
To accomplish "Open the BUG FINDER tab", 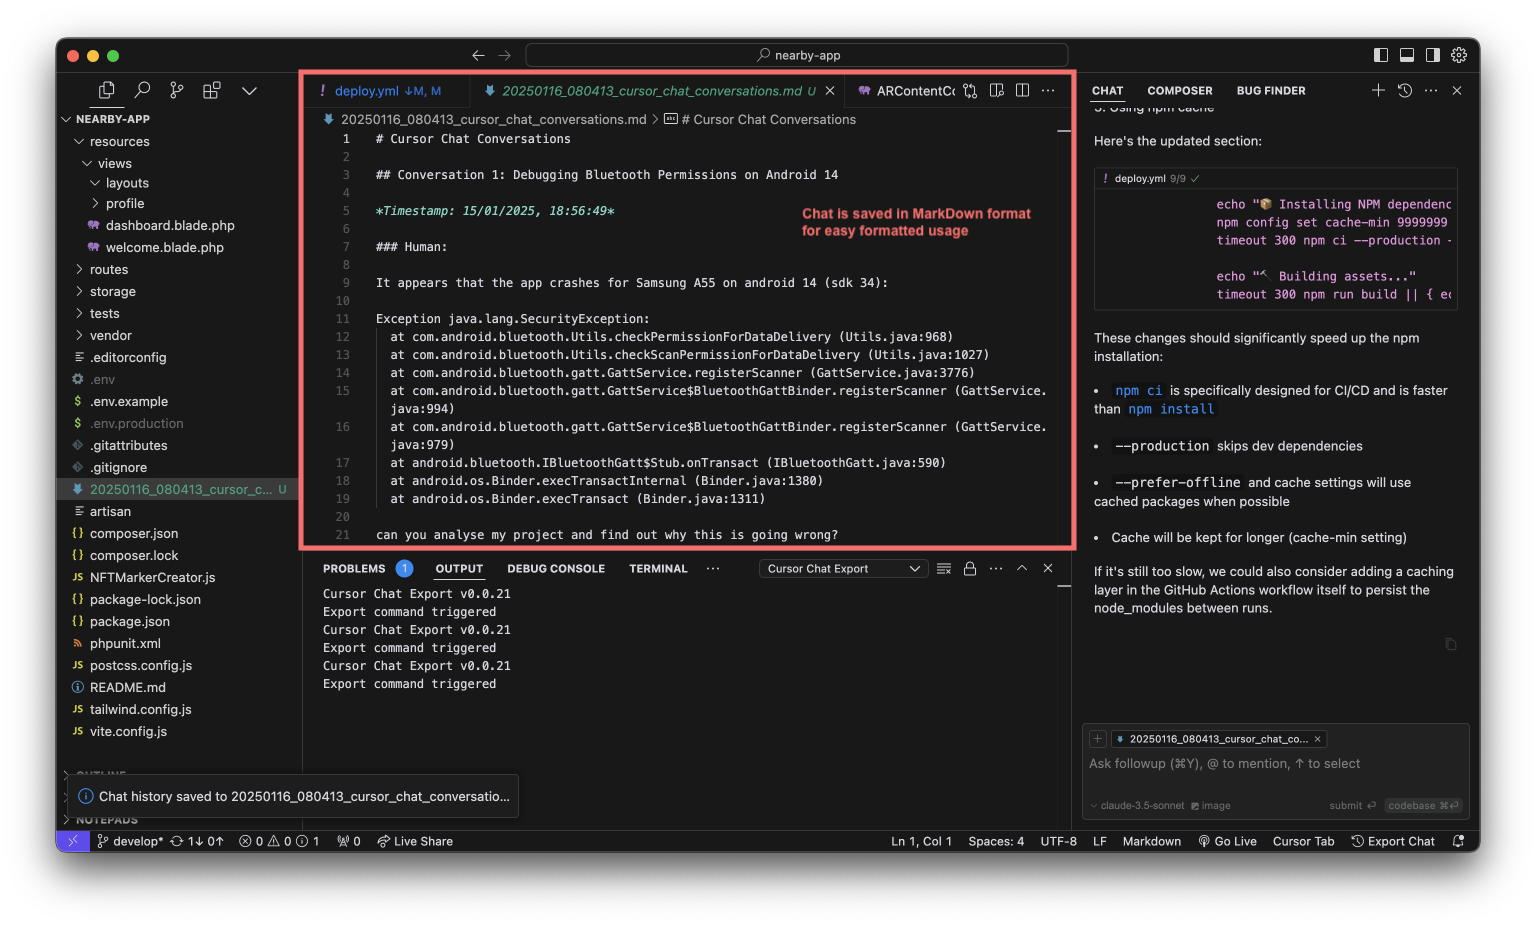I will click(x=1271, y=91).
